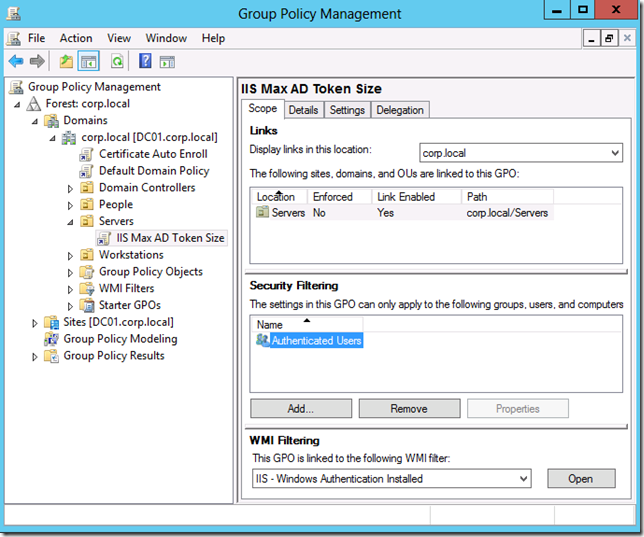Click the Refresh toolbar icon
Screen dimensions: 644x537
click(117, 62)
